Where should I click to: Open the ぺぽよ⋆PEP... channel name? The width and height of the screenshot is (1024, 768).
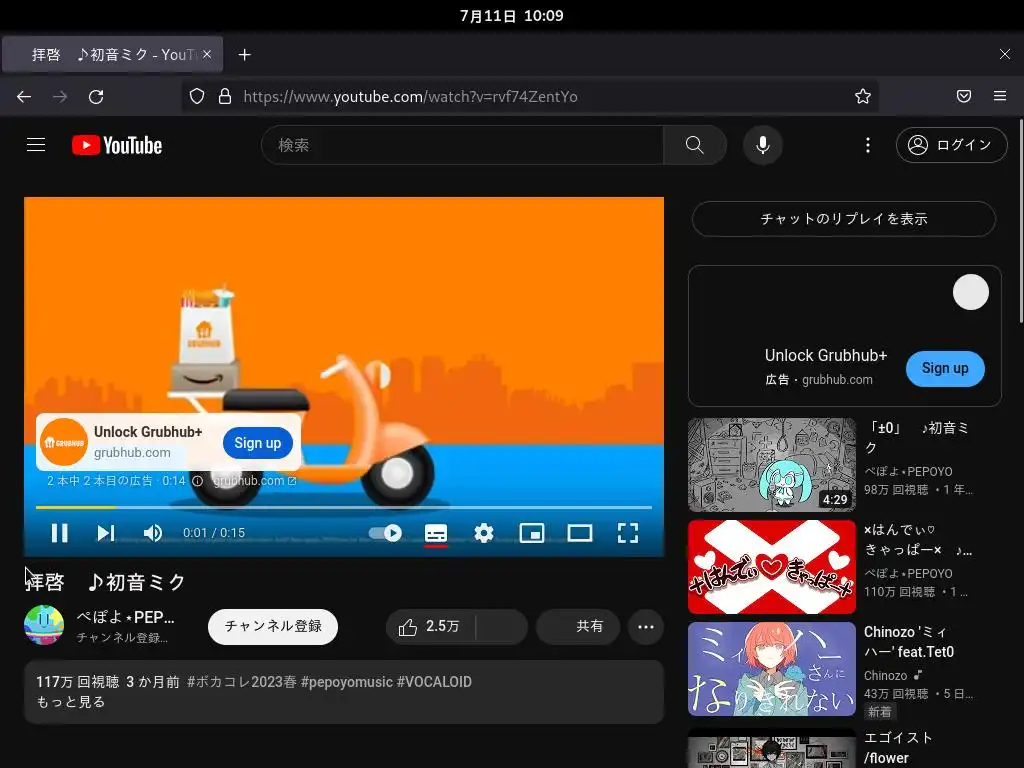coord(125,617)
